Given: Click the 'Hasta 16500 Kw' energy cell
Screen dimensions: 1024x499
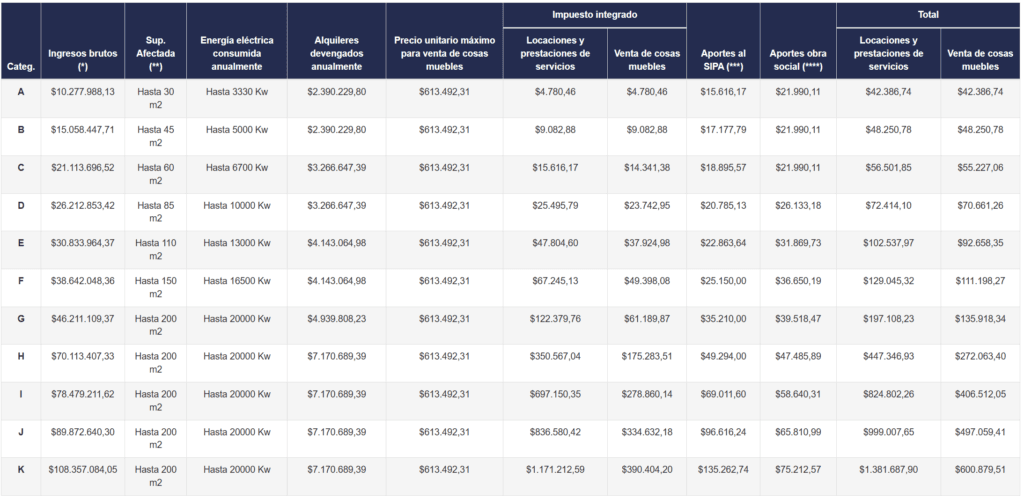Looking at the screenshot, I should pyautogui.click(x=237, y=281).
